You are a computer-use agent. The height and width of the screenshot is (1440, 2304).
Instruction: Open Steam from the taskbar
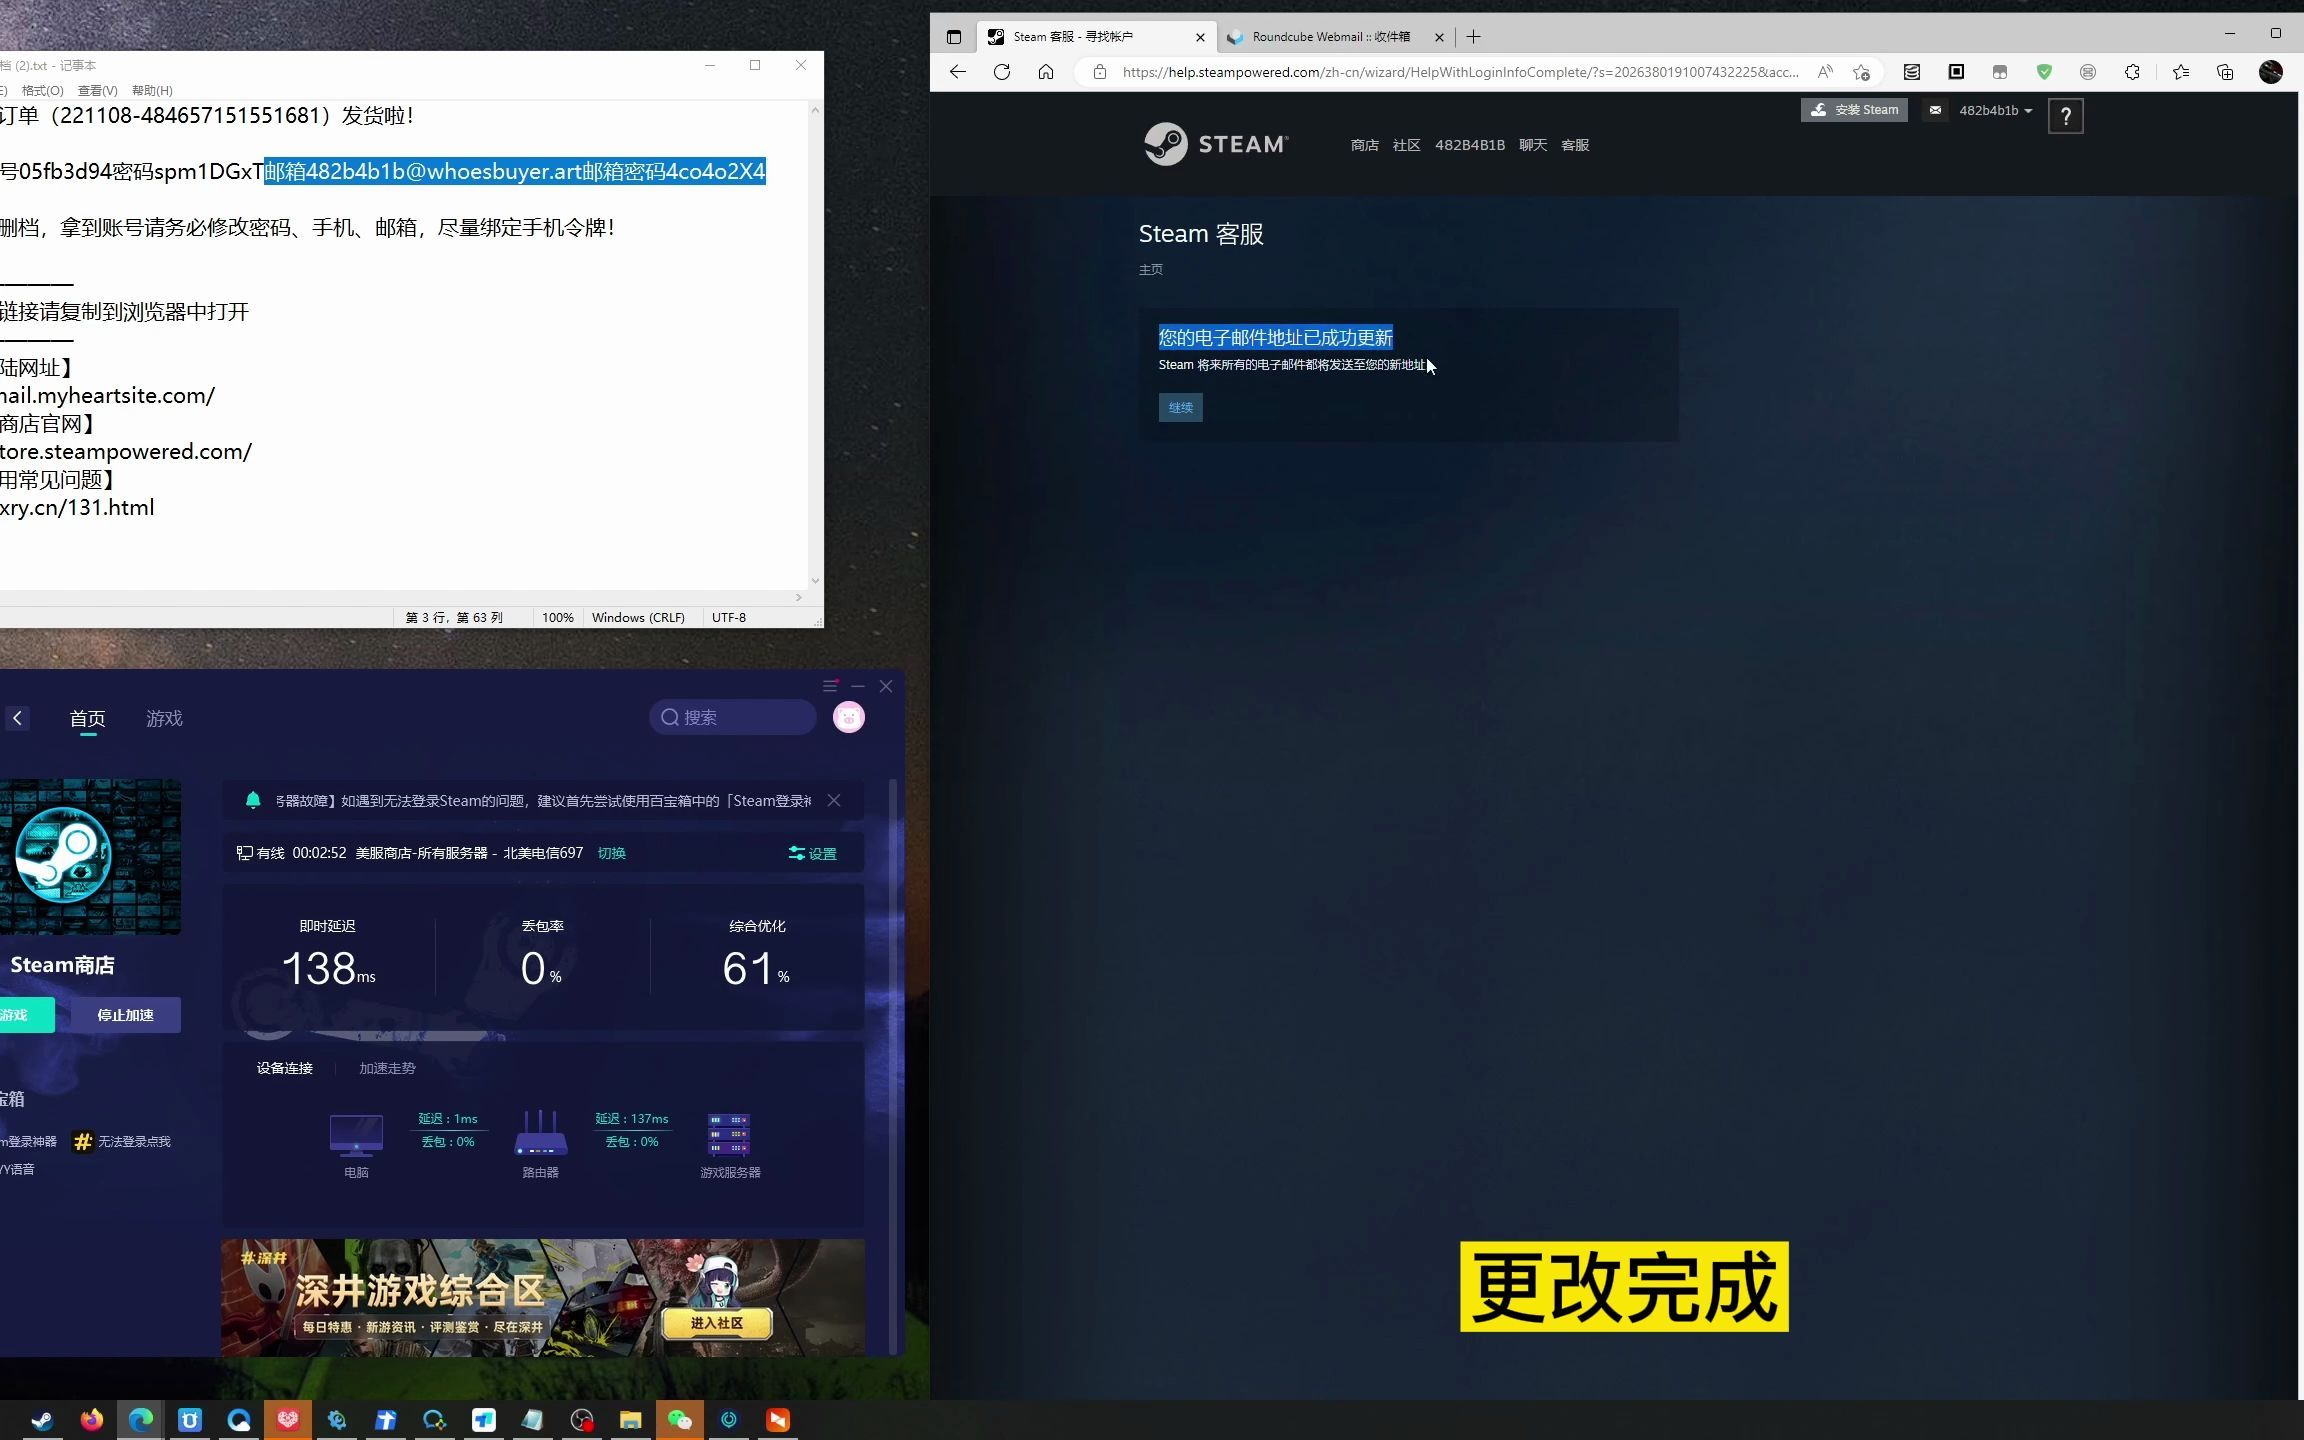point(42,1420)
